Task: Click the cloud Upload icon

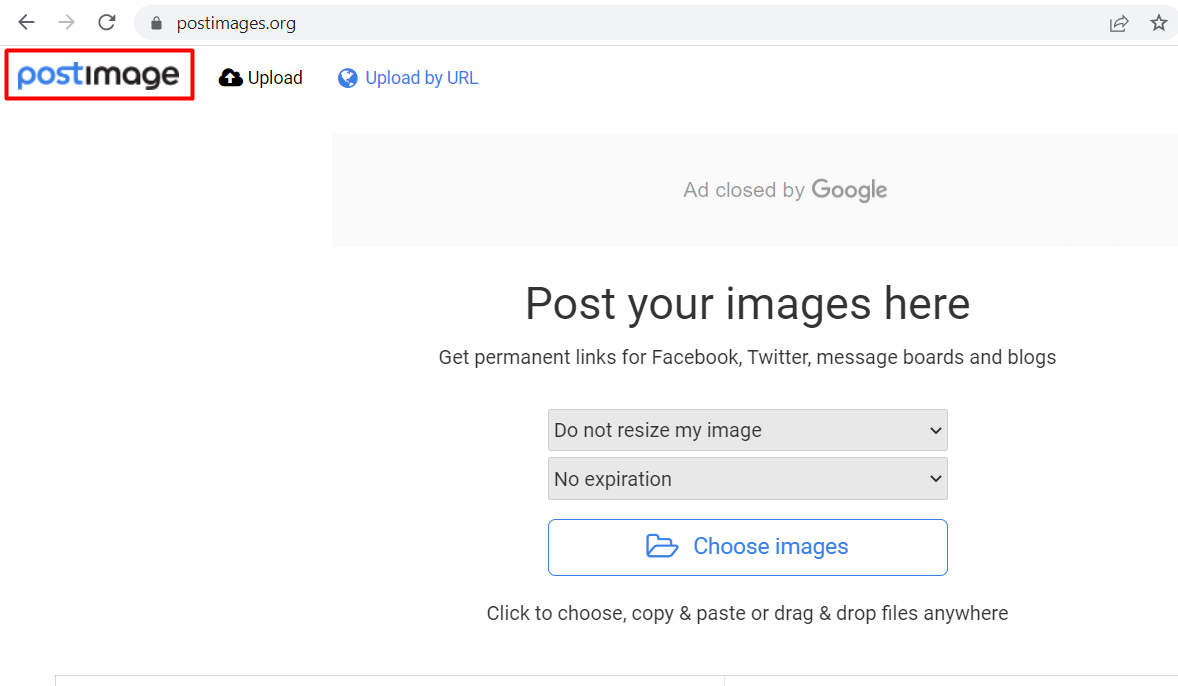Action: [x=231, y=78]
